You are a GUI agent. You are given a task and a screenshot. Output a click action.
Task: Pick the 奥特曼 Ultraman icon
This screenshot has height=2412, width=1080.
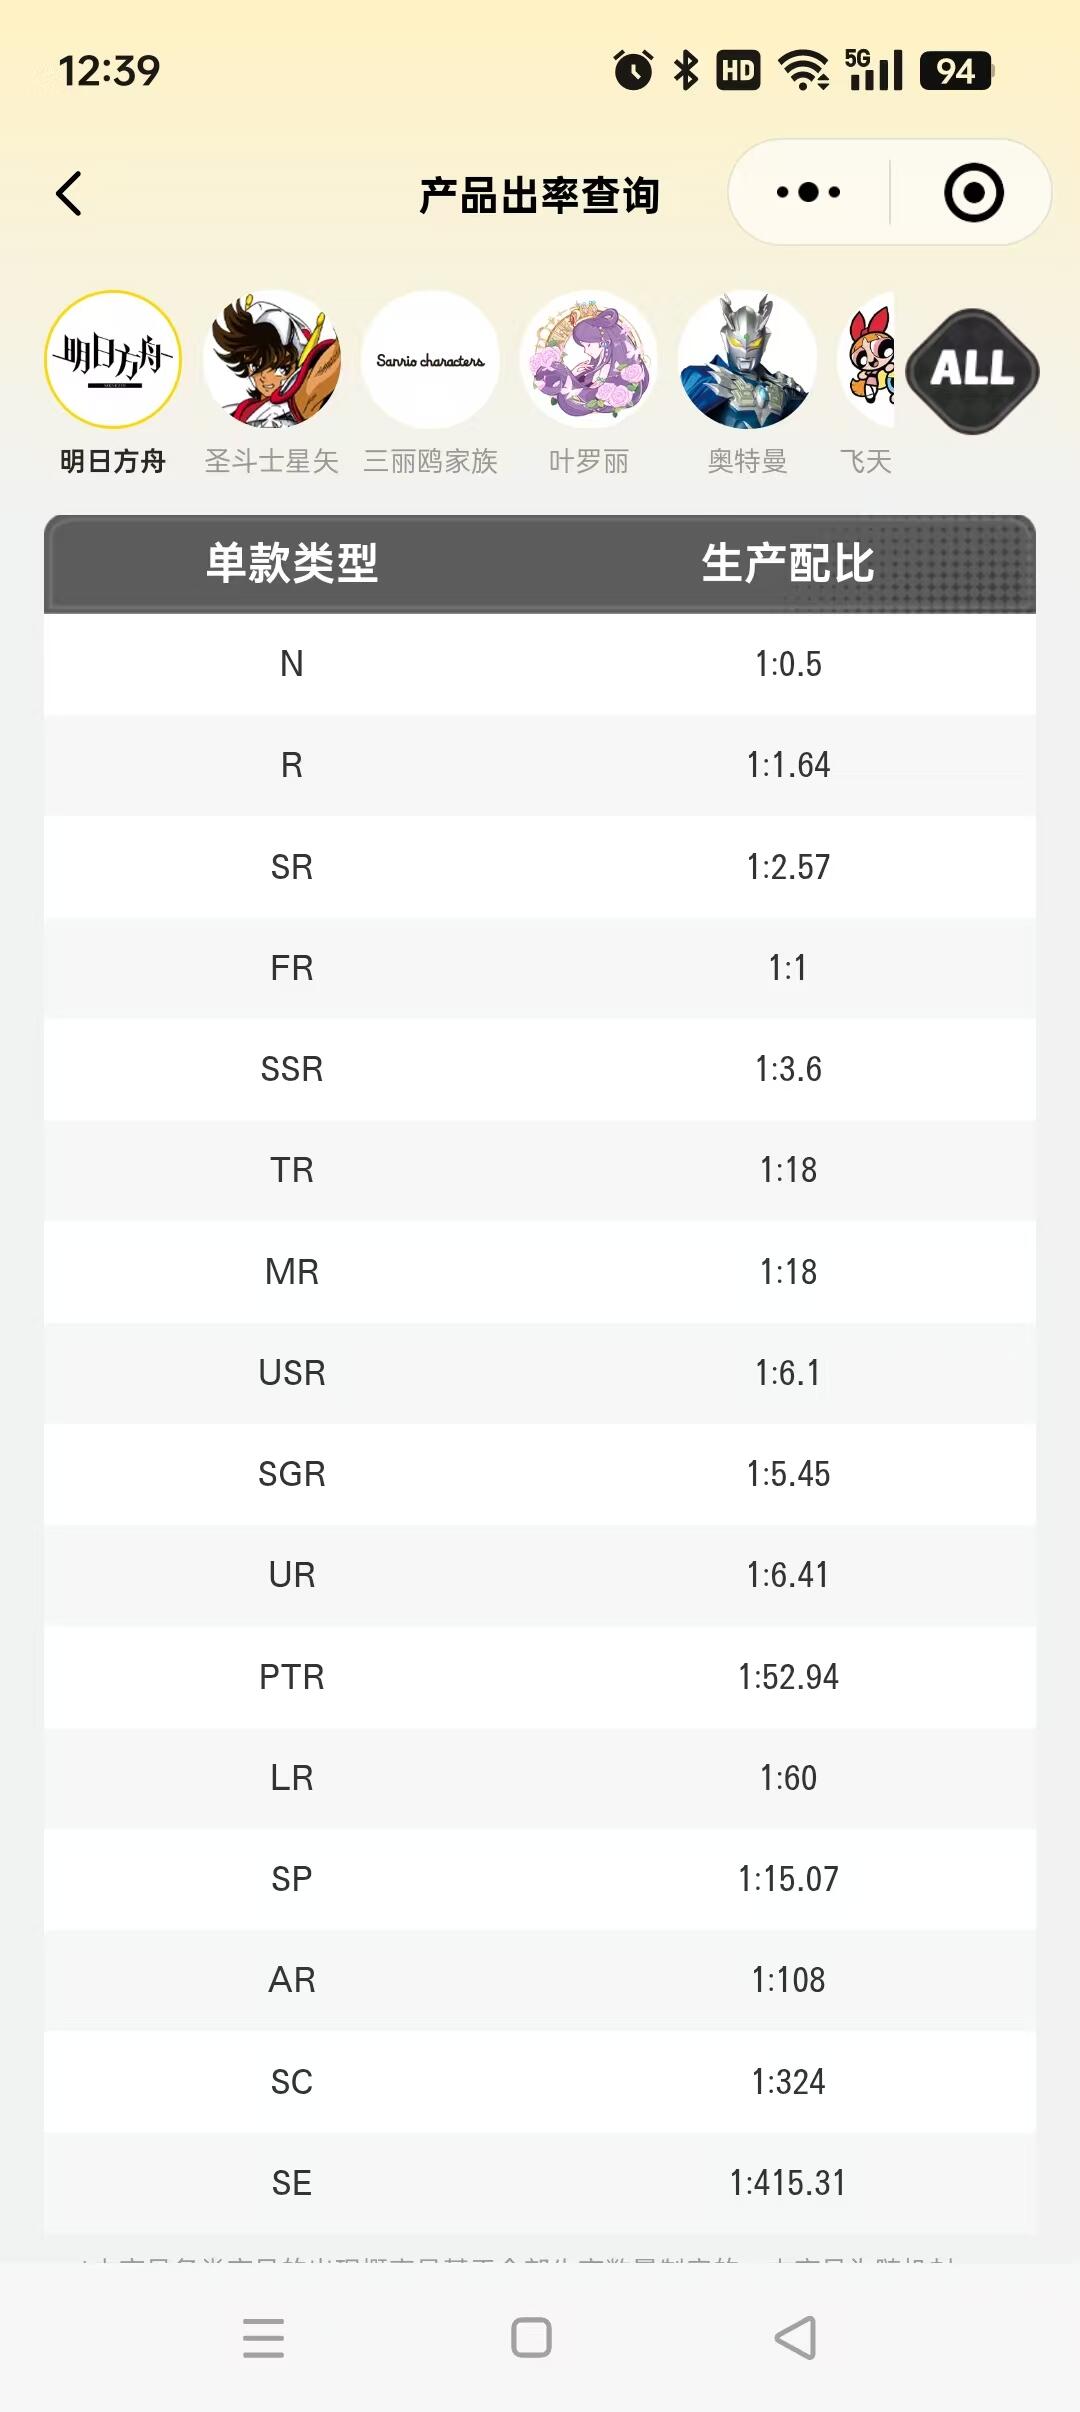tap(747, 360)
